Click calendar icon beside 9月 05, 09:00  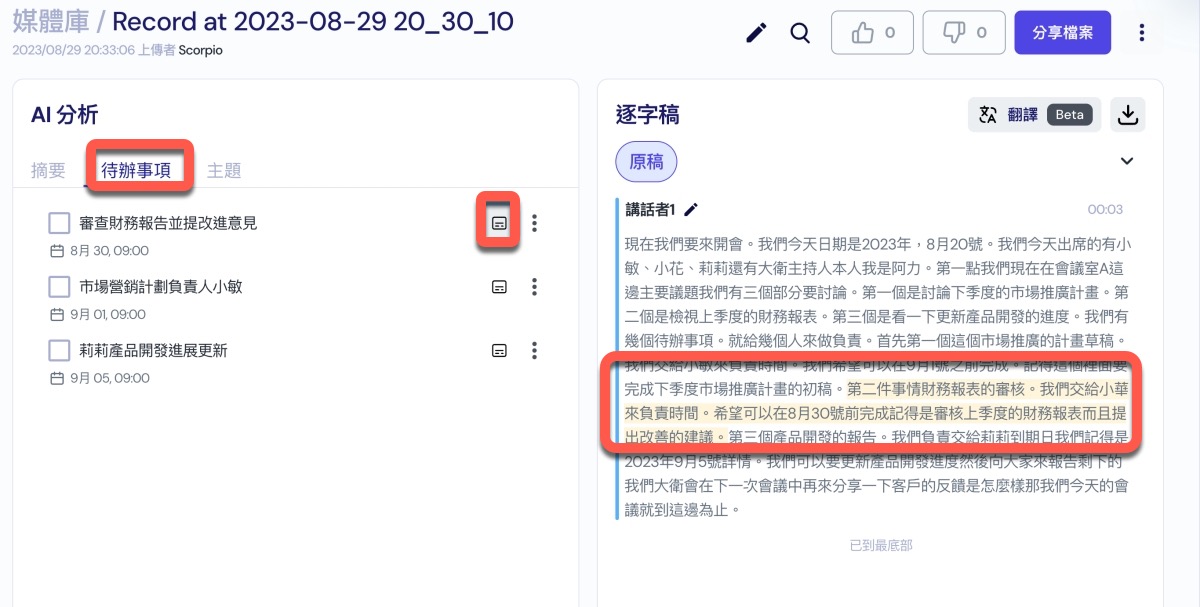(57, 379)
